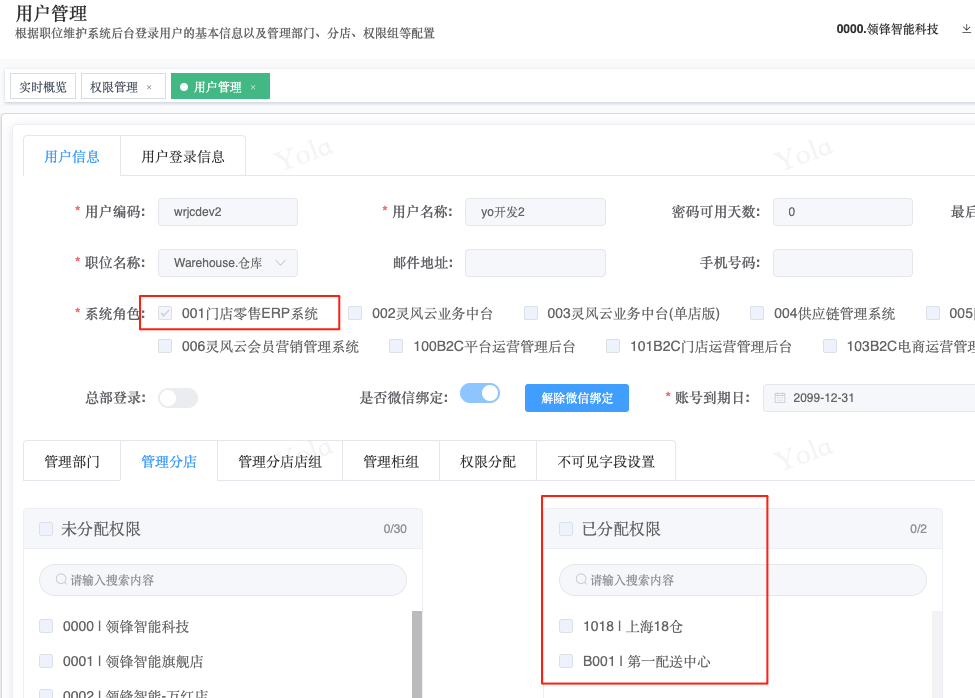This screenshot has width=975, height=698.
Task: Check the 006灵凤云会员营销管理系统 role
Action: tap(165, 346)
